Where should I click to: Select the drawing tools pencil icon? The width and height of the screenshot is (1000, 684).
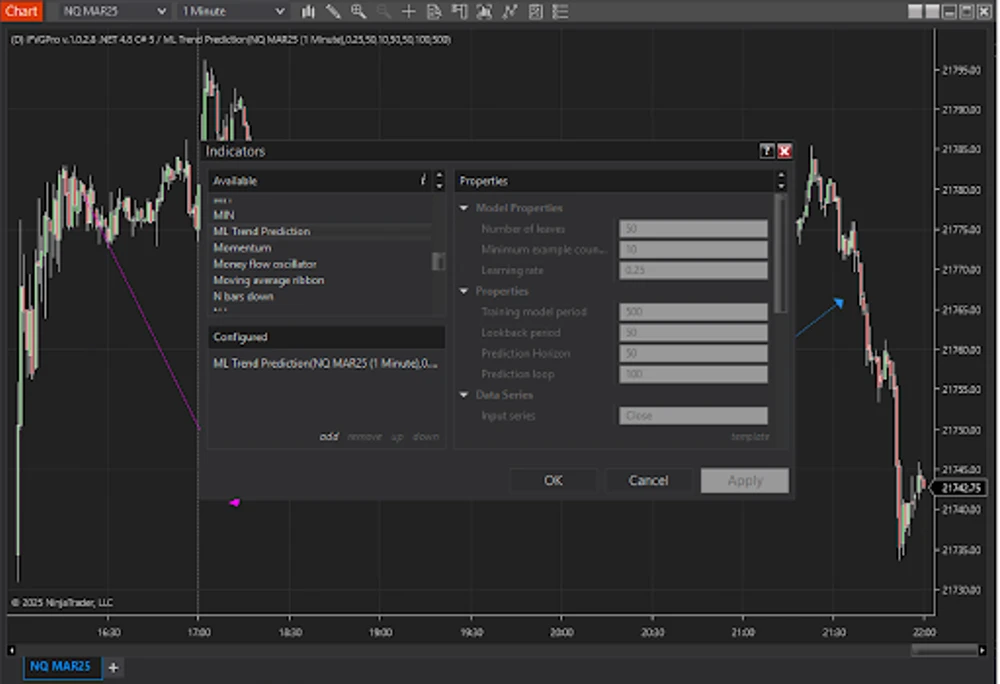pyautogui.click(x=333, y=11)
